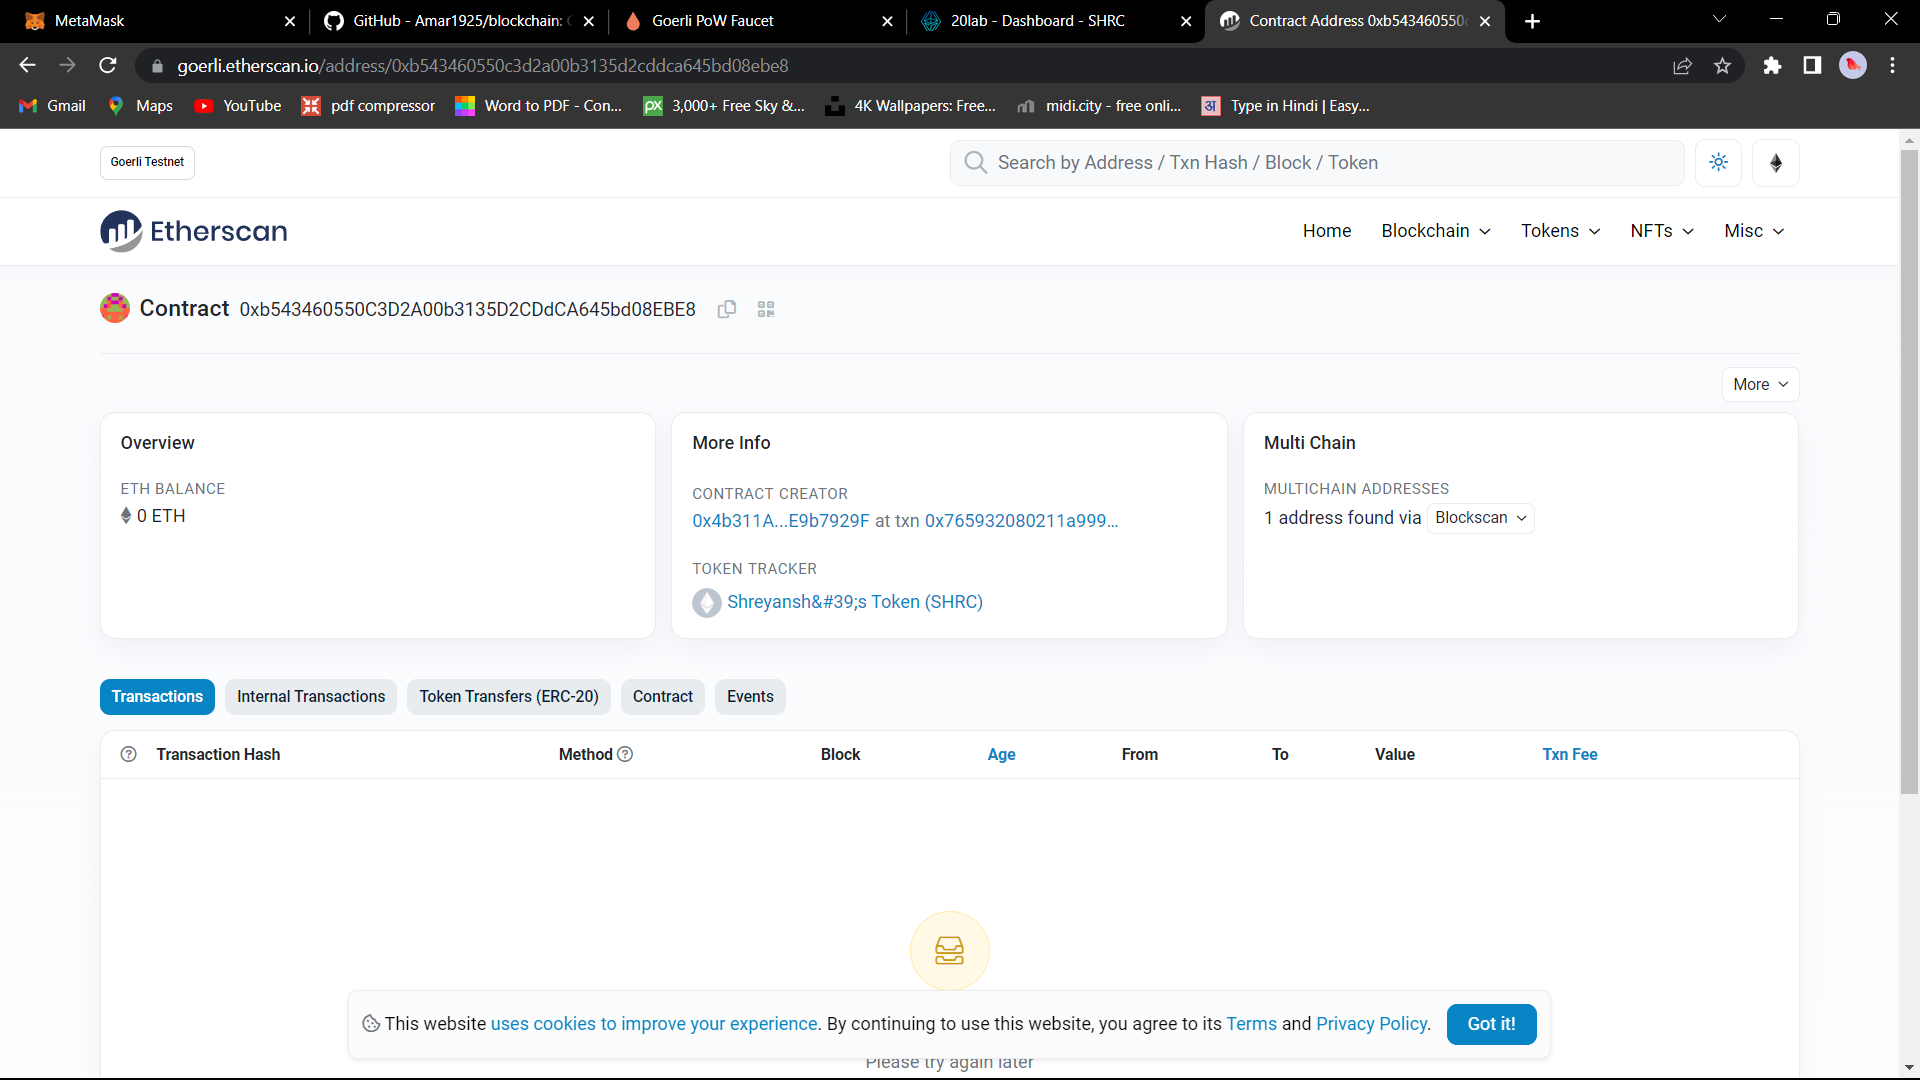Viewport: 1920px width, 1080px height.
Task: Copy the contract address using the copy icon
Action: pos(726,309)
